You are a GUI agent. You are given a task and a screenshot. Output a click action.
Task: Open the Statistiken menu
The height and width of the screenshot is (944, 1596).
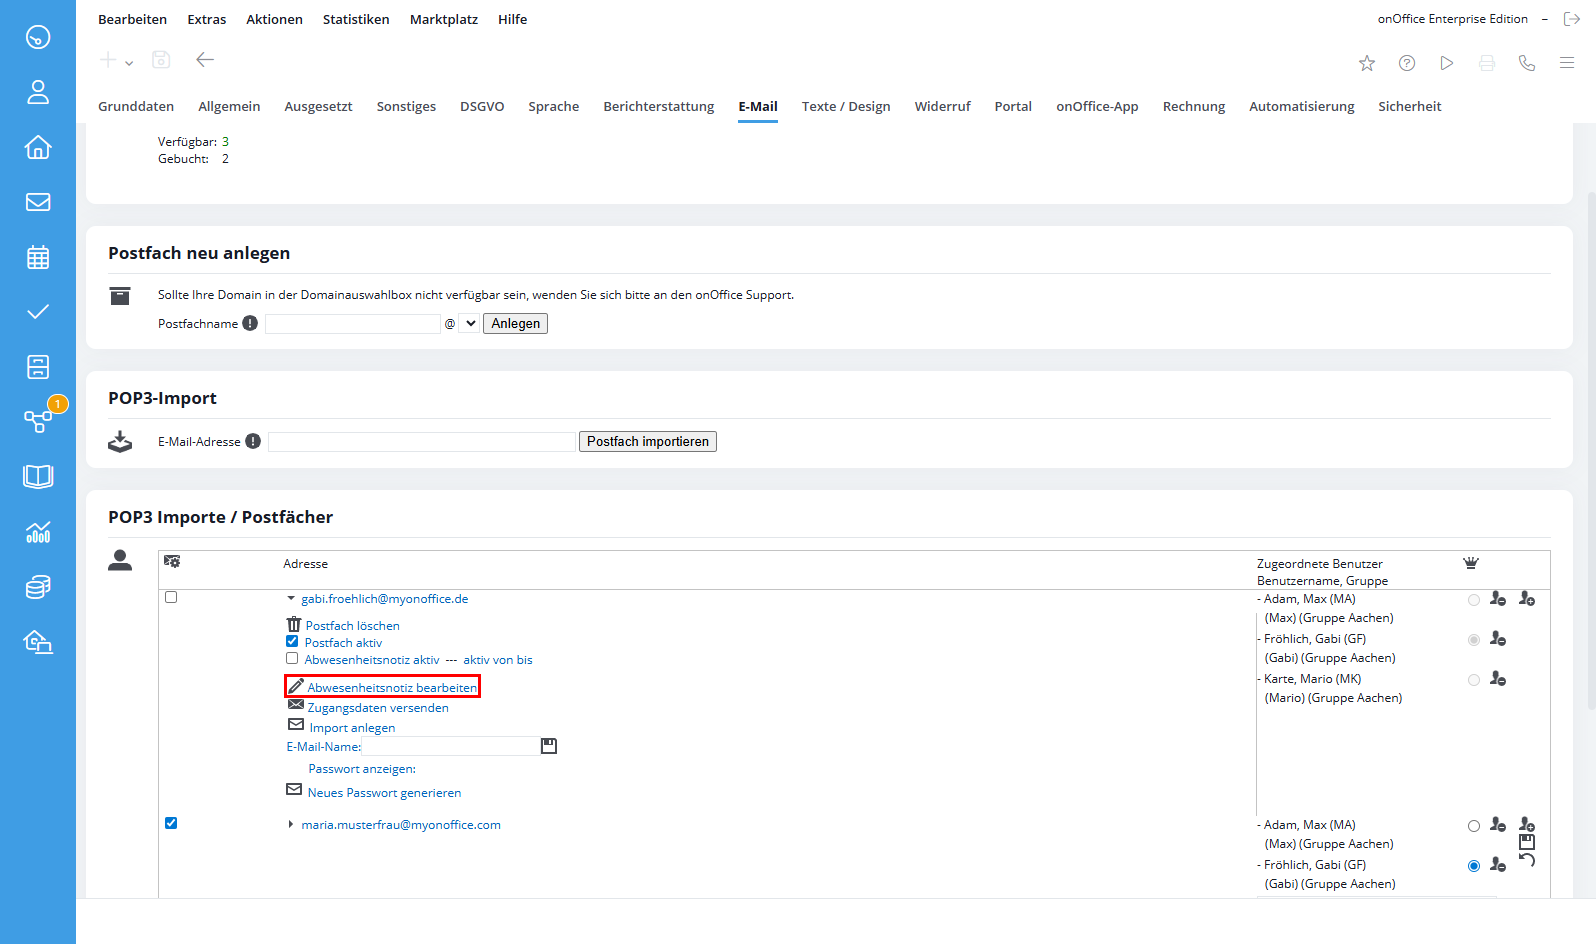click(355, 19)
